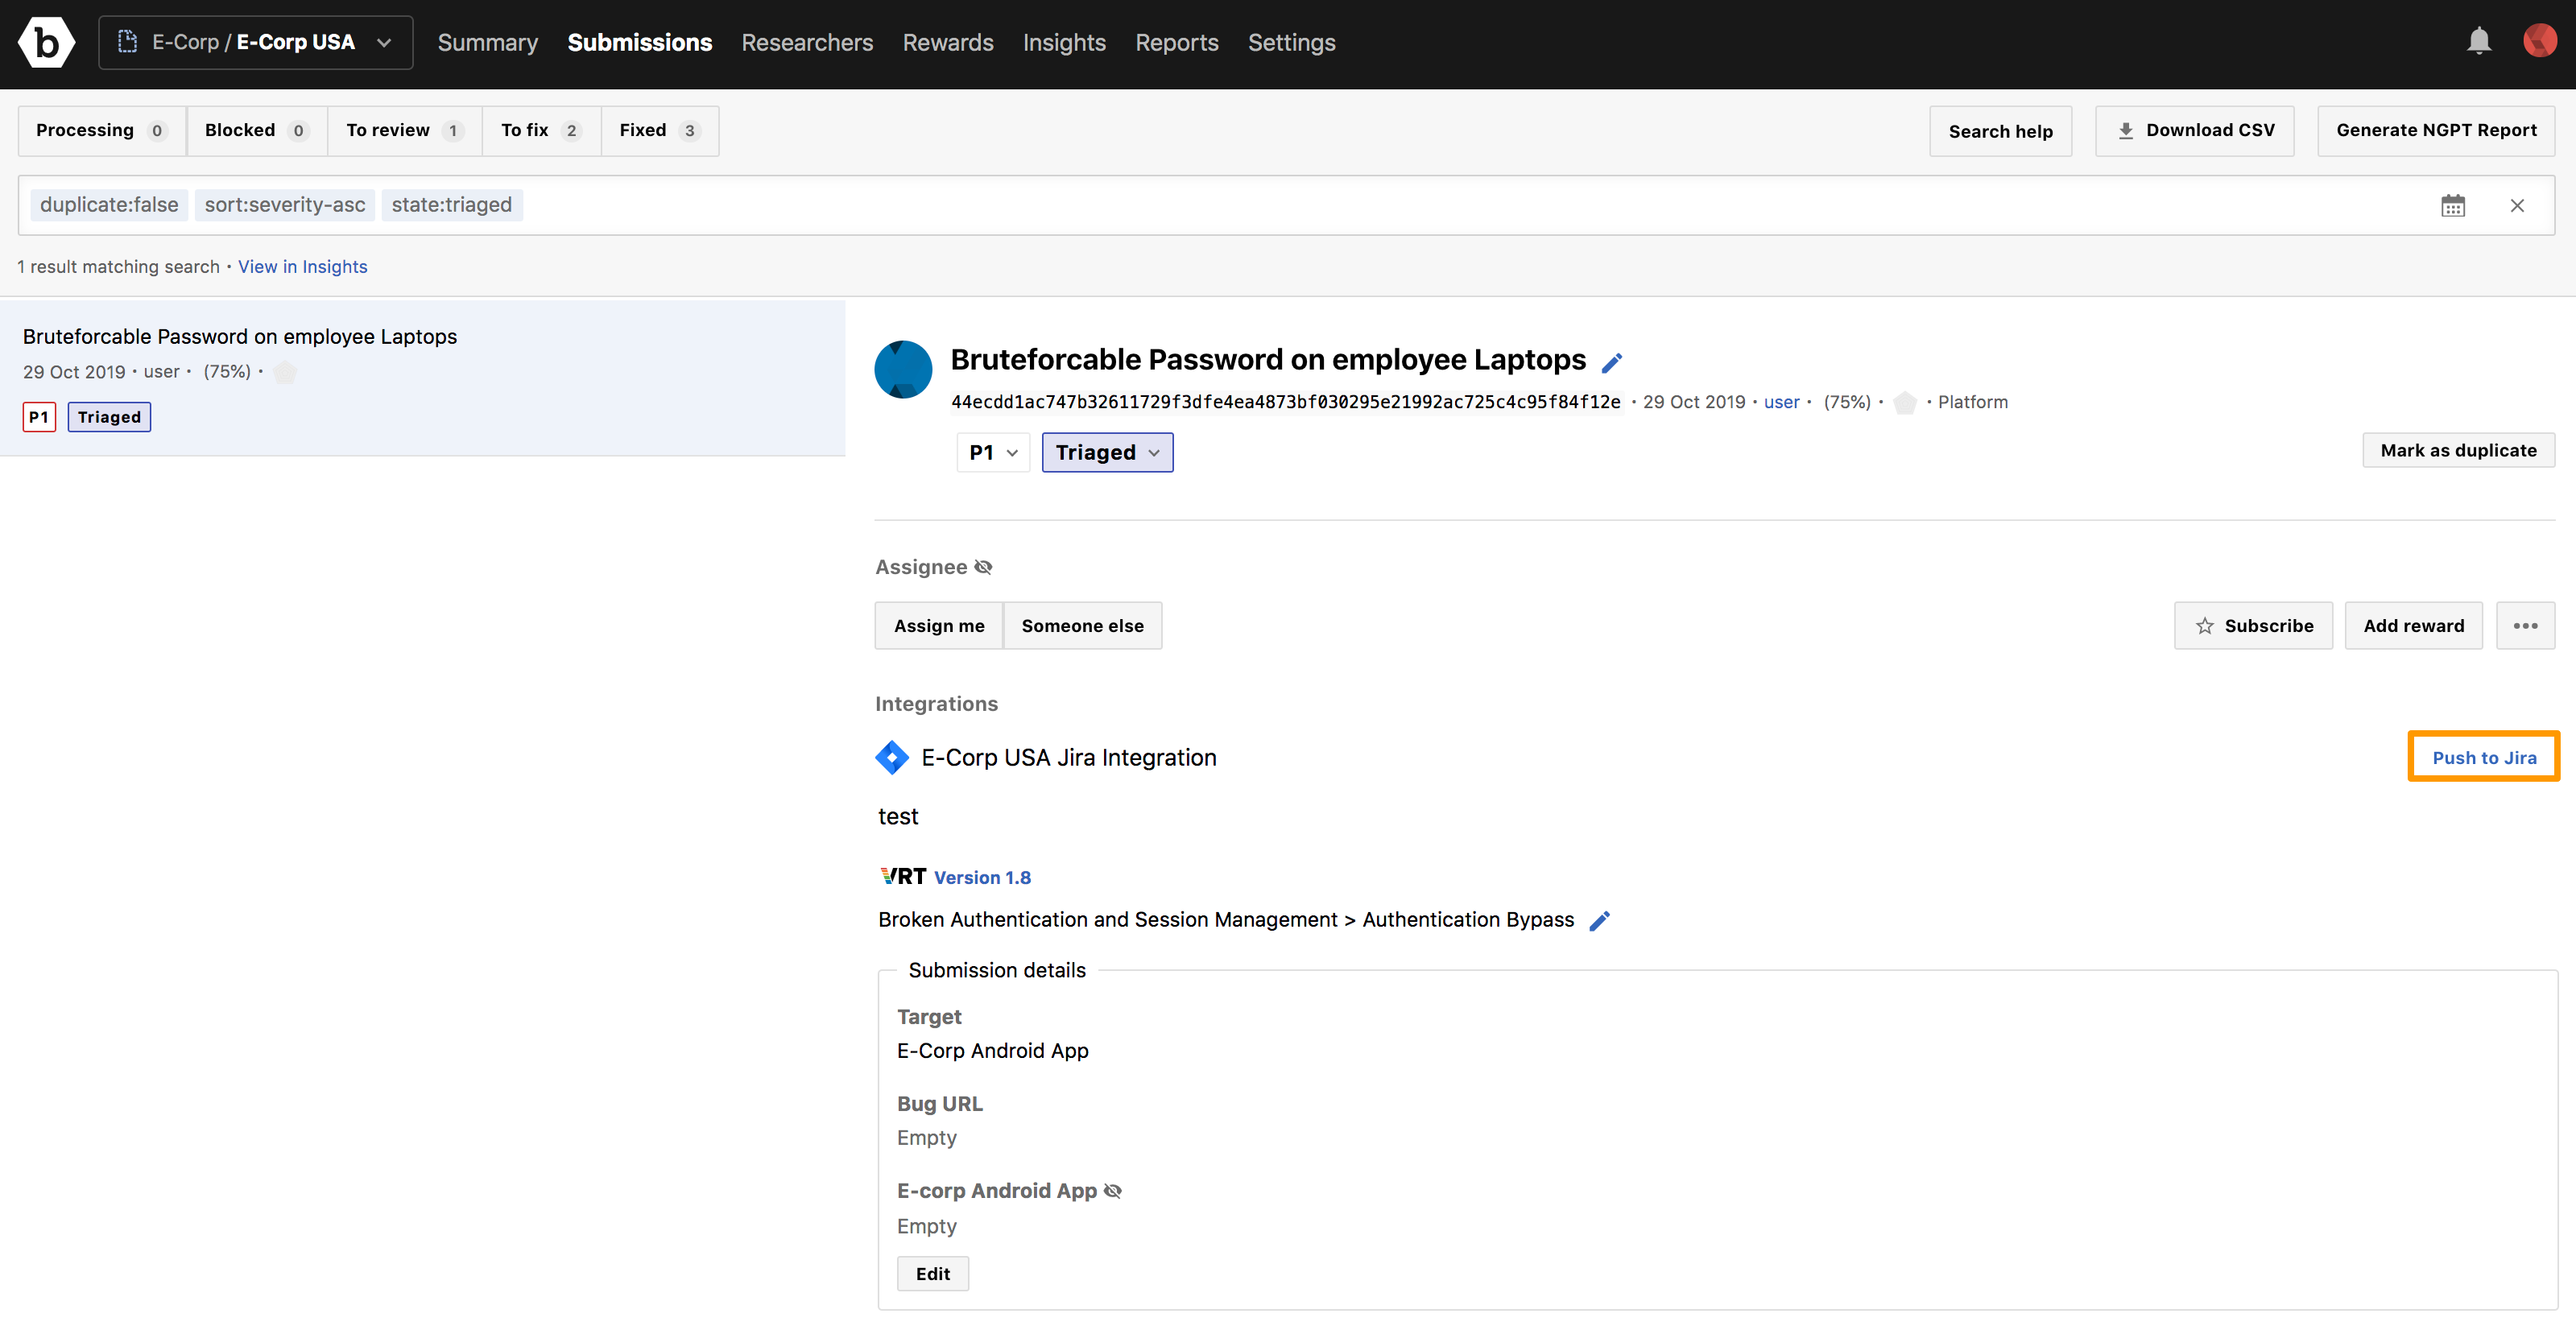The width and height of the screenshot is (2576, 1326).
Task: Edit the VRT category with pencil icon
Action: (1600, 920)
